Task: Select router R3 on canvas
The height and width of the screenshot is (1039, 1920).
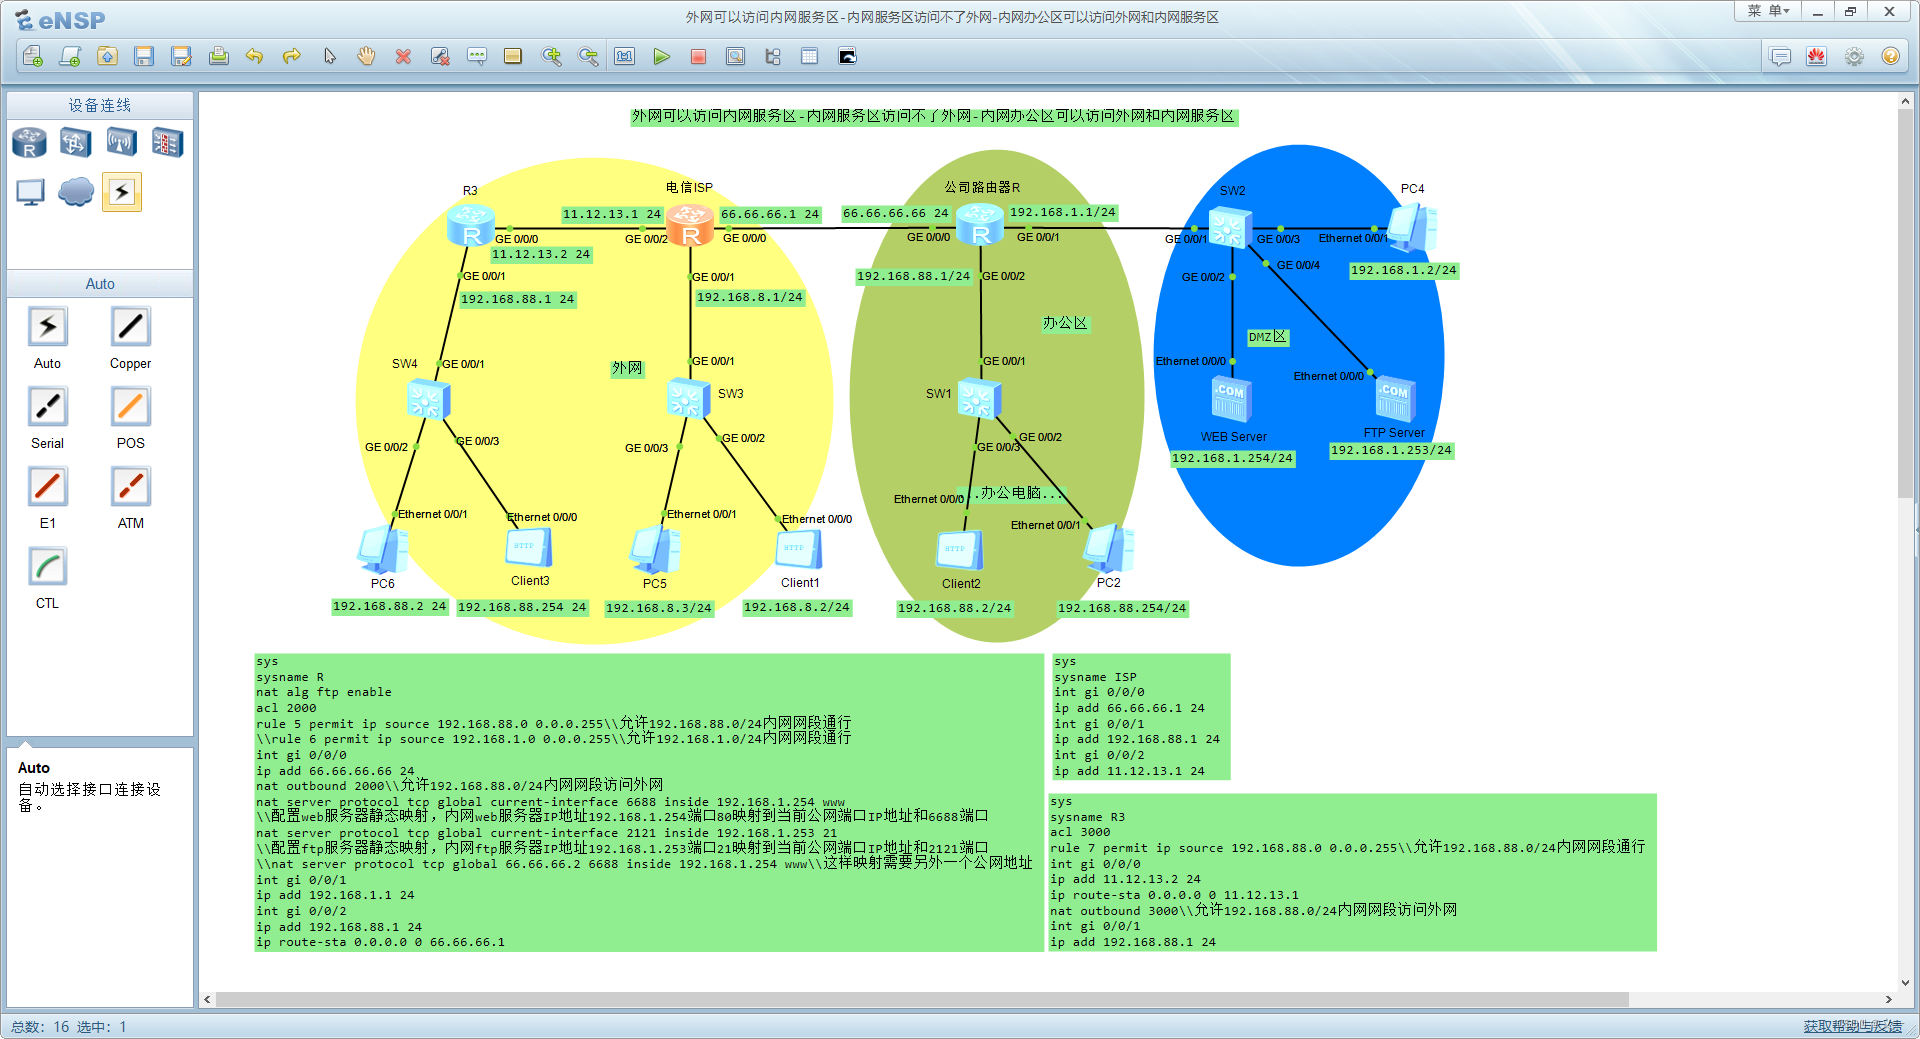Action: (x=471, y=225)
